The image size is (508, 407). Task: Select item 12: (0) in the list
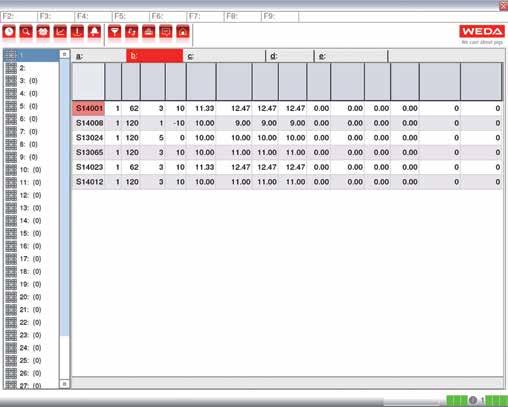(30, 195)
